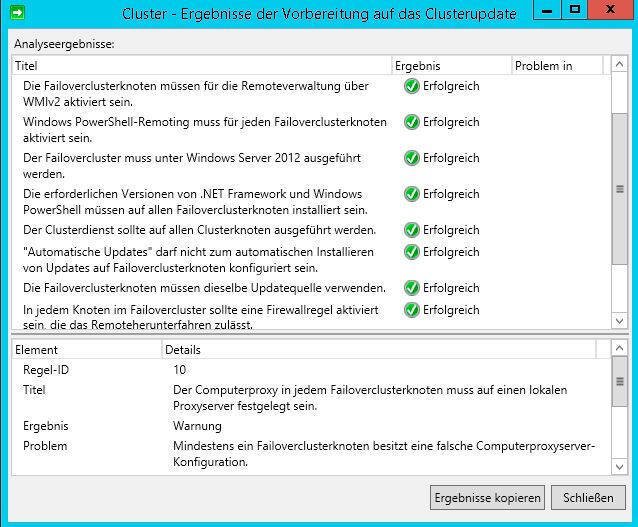The image size is (638, 527).
Task: Click the success checkmark for Clusterdienst rule
Action: pyautogui.click(x=411, y=230)
